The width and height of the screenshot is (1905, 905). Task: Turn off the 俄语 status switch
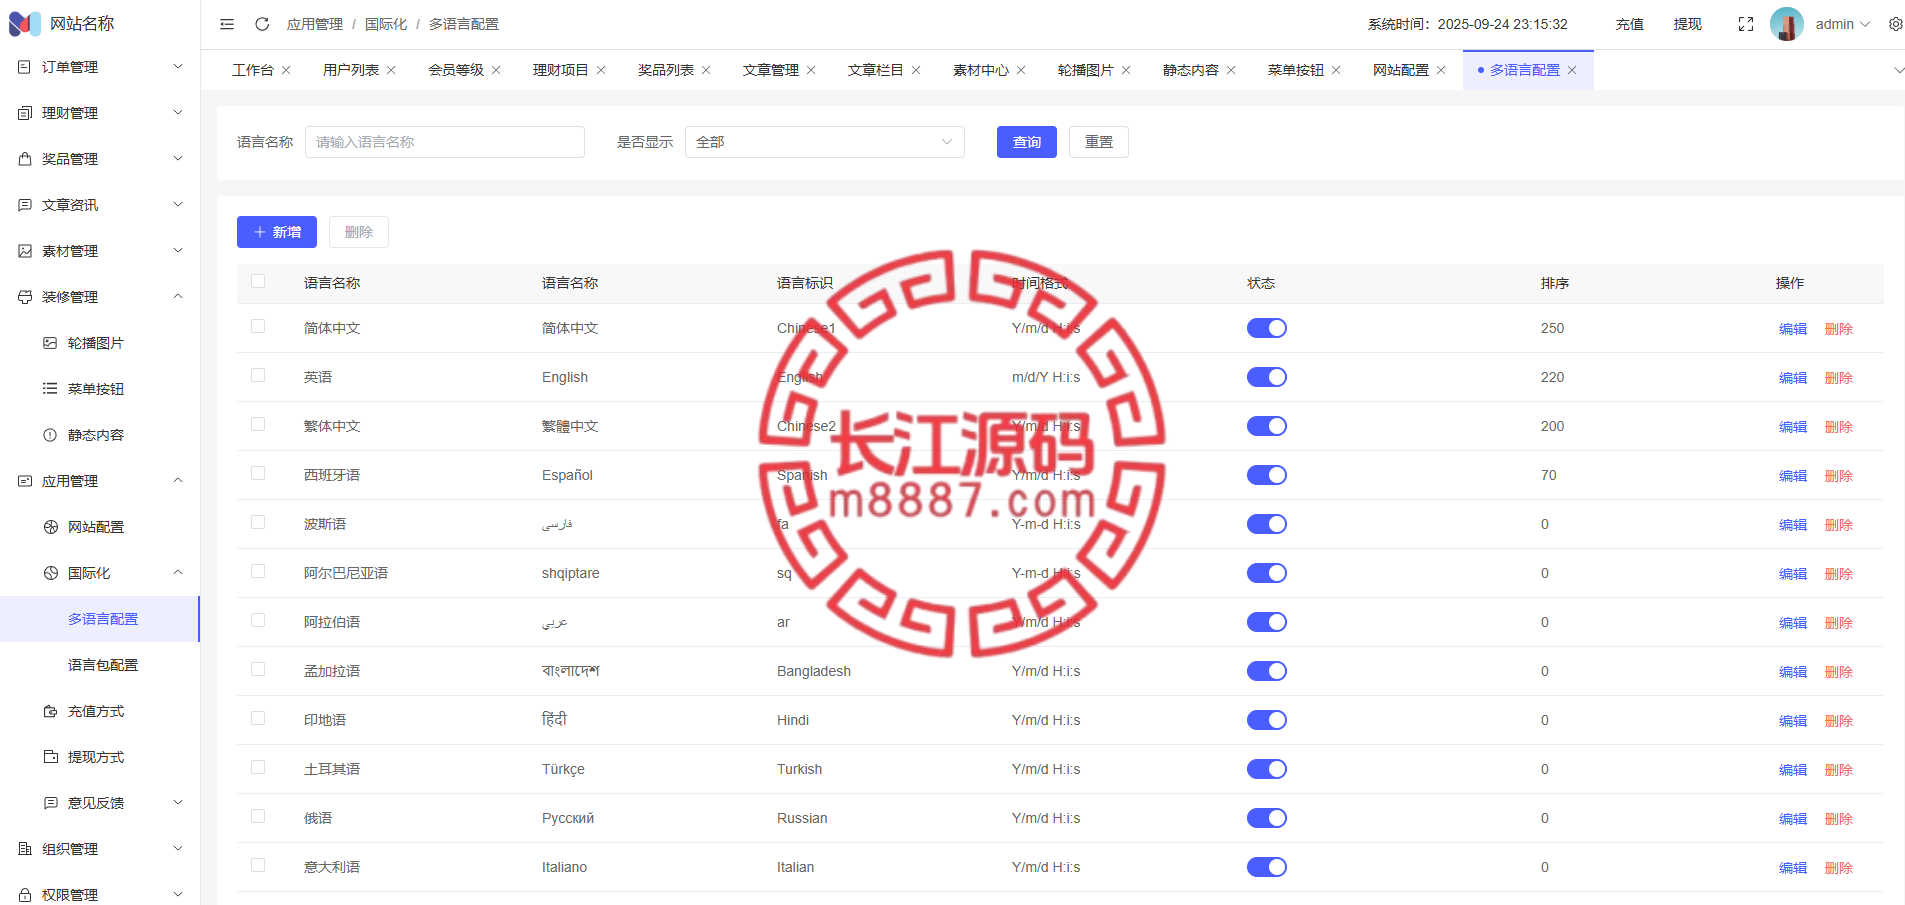coord(1266,818)
